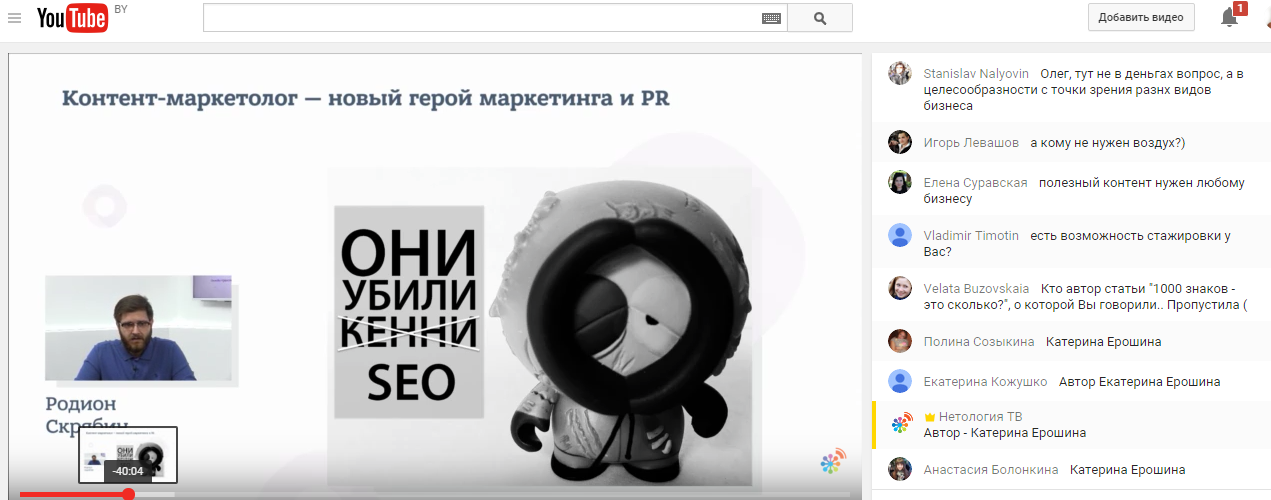The image size is (1271, 500).
Task: Click Velata's message about "1000 знаков" article
Action: click(x=1086, y=296)
